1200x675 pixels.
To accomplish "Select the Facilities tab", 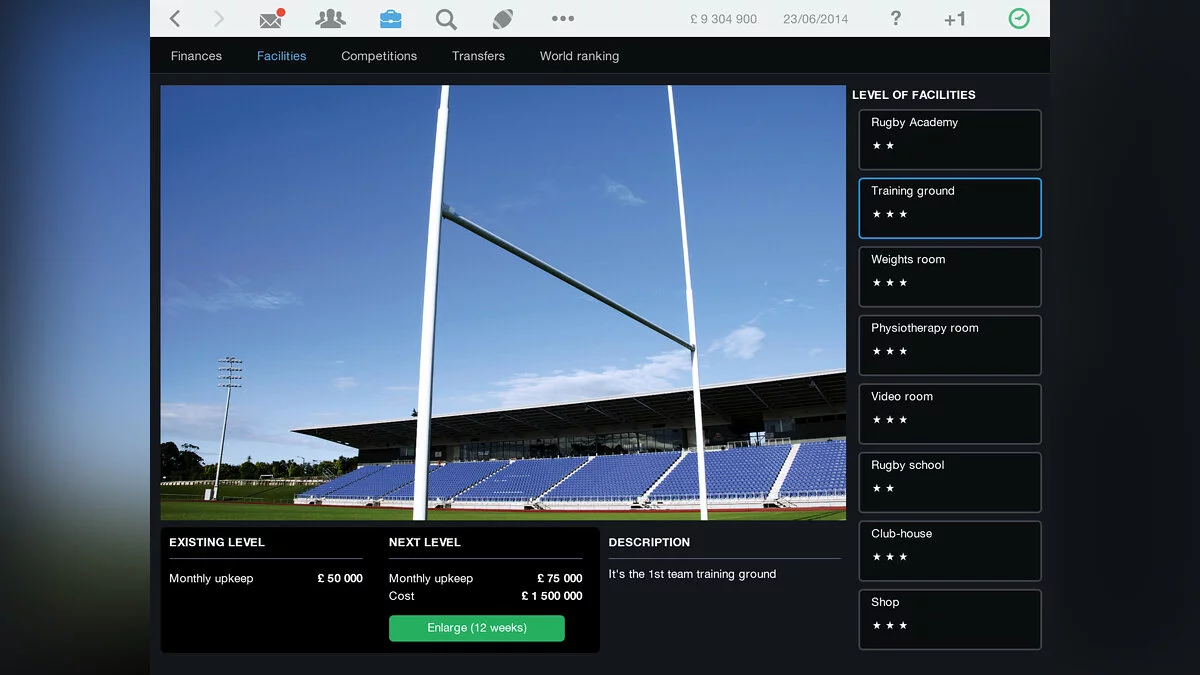I will (282, 56).
